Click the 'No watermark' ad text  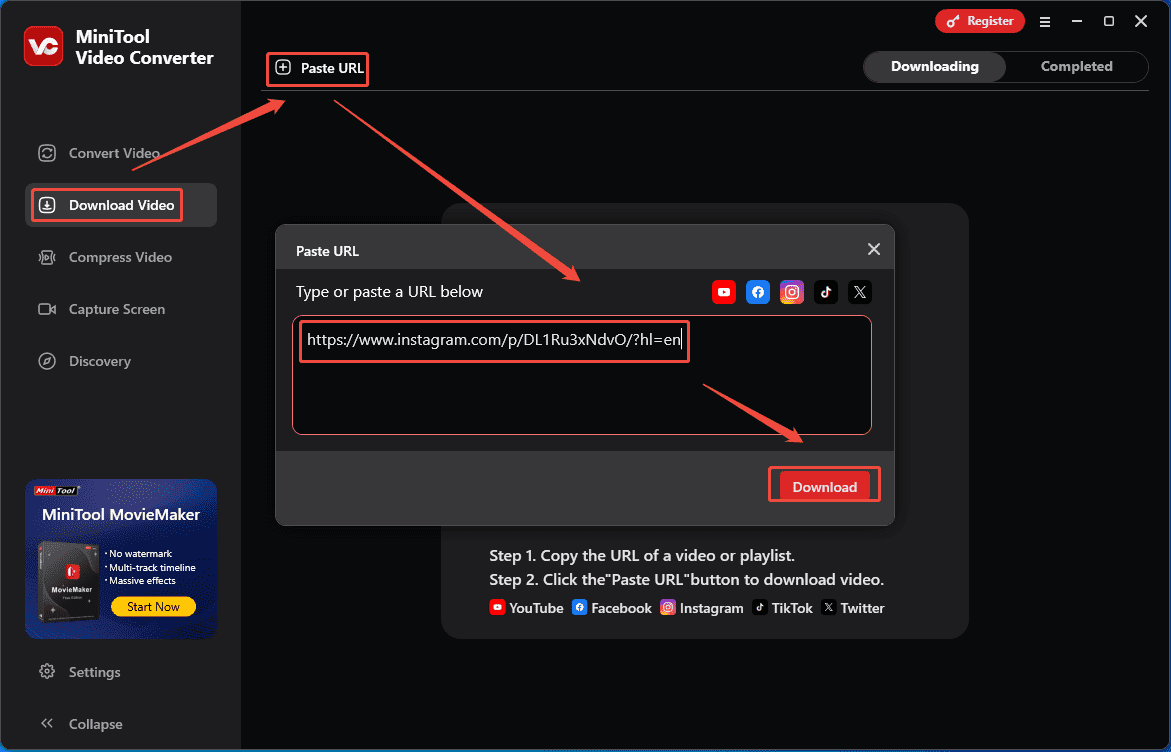[140, 553]
